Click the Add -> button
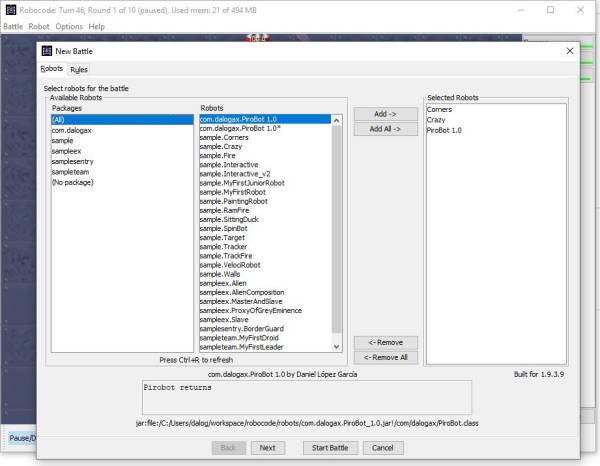The height and width of the screenshot is (466, 600). pyautogui.click(x=385, y=114)
